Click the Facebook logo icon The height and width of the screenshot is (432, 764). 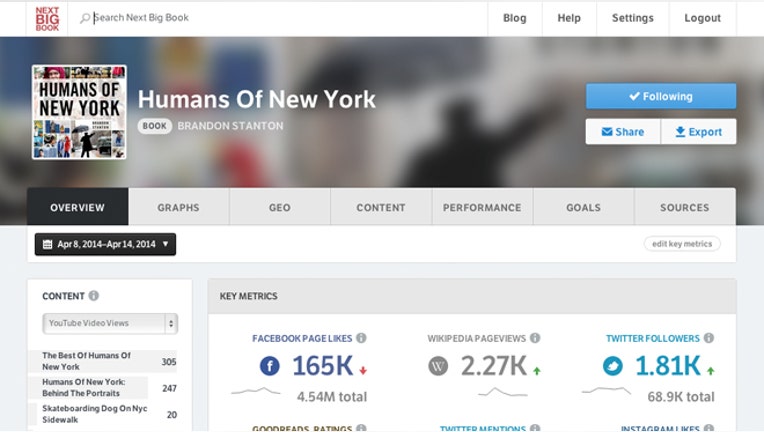point(269,365)
